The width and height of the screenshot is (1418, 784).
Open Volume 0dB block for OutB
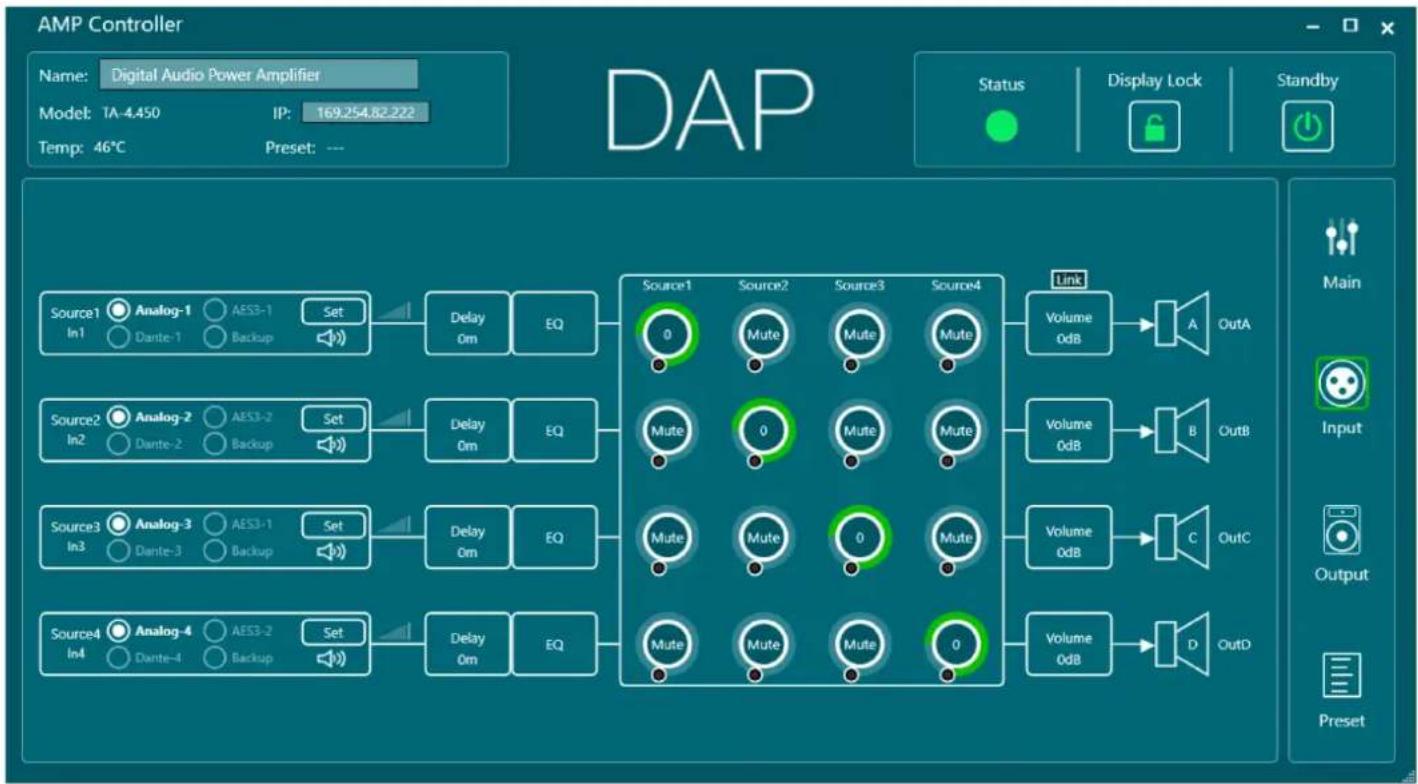[x=1068, y=430]
